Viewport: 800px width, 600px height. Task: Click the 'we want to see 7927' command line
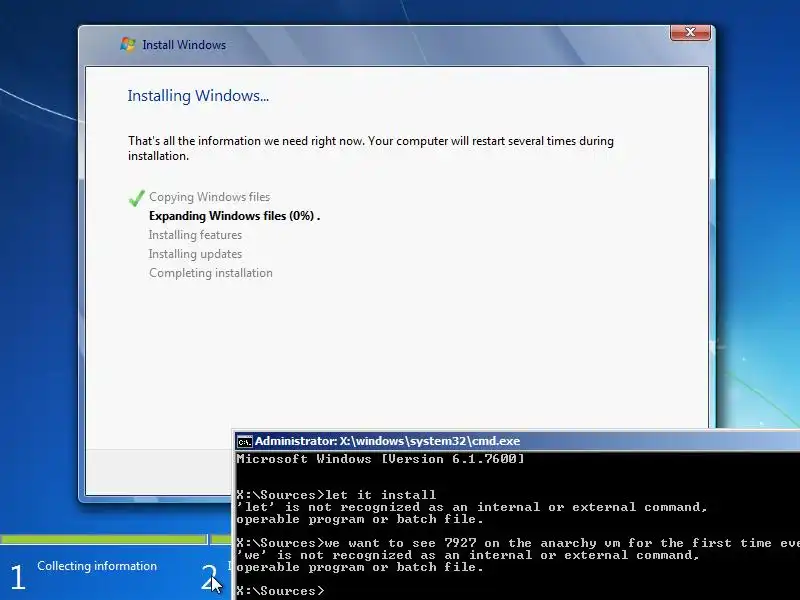coord(518,543)
